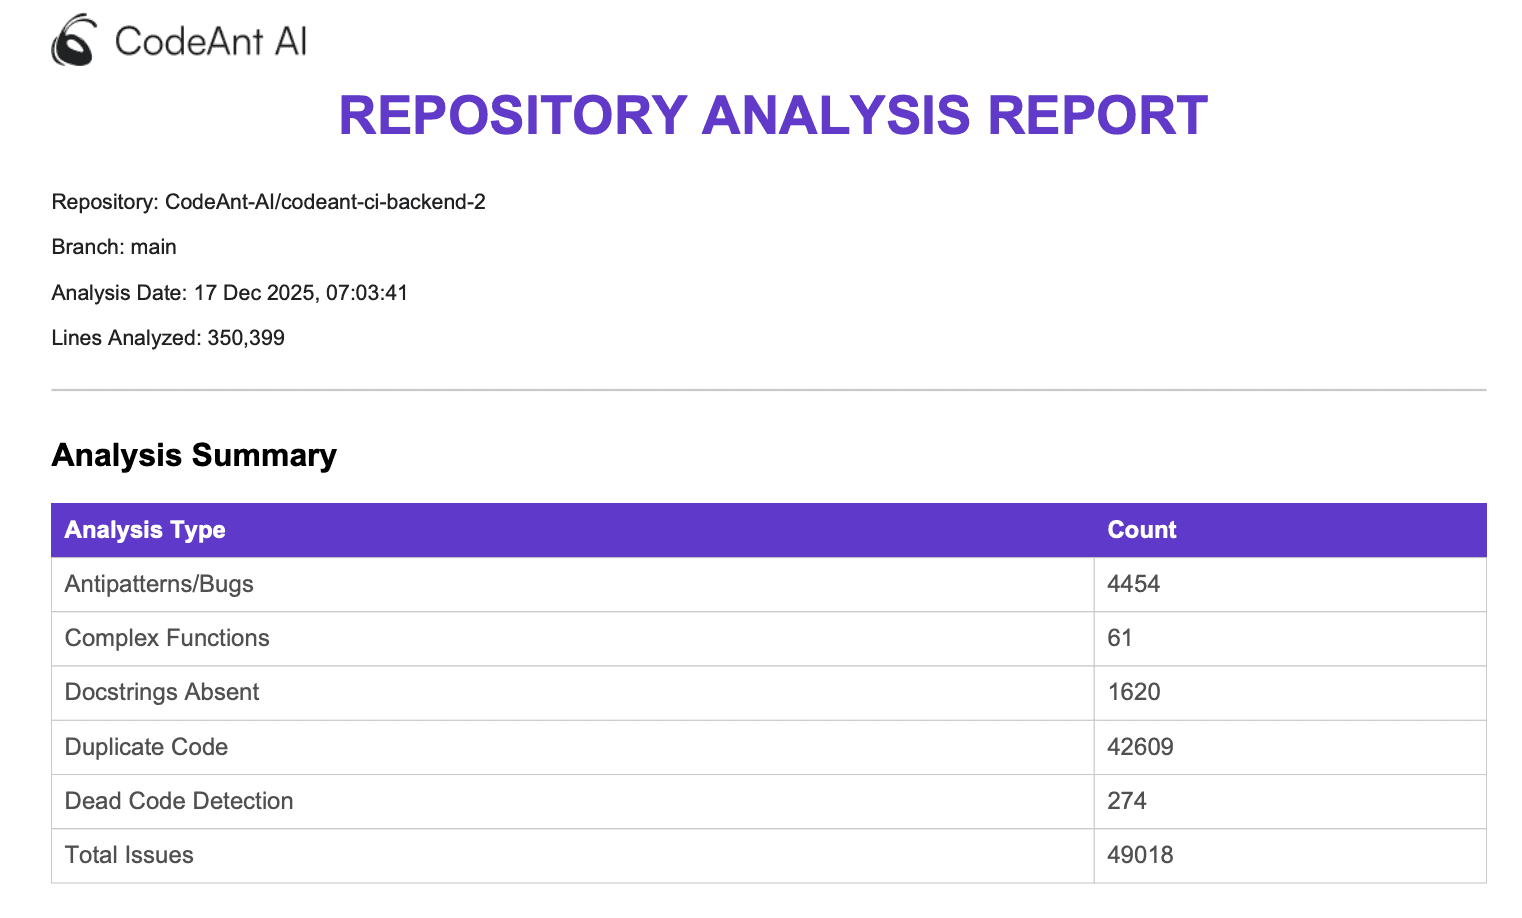The image size is (1522, 918).
Task: Click the Analysis Summary heading
Action: coord(194,455)
